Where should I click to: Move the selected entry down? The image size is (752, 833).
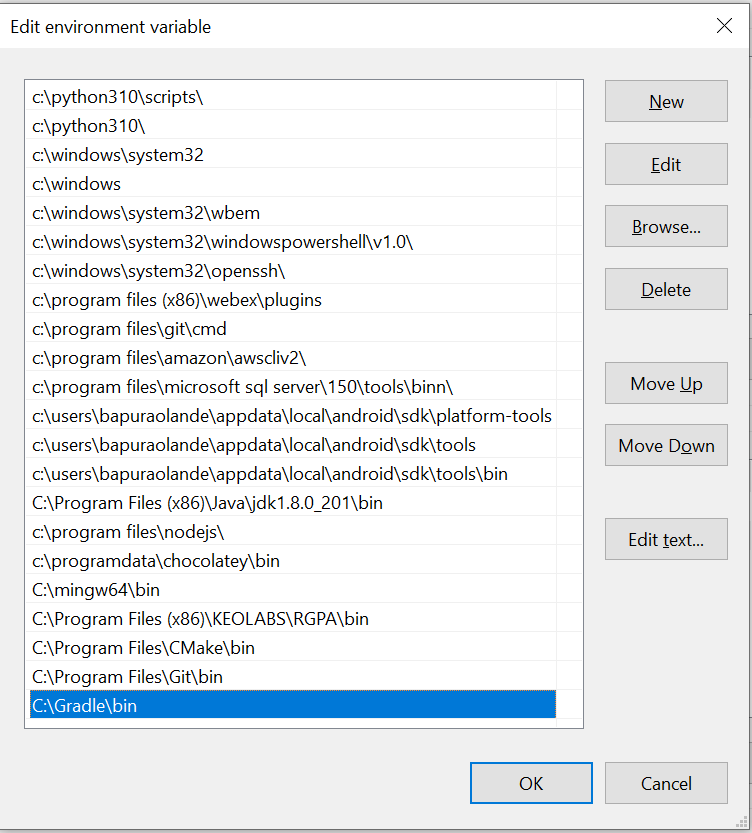click(666, 445)
